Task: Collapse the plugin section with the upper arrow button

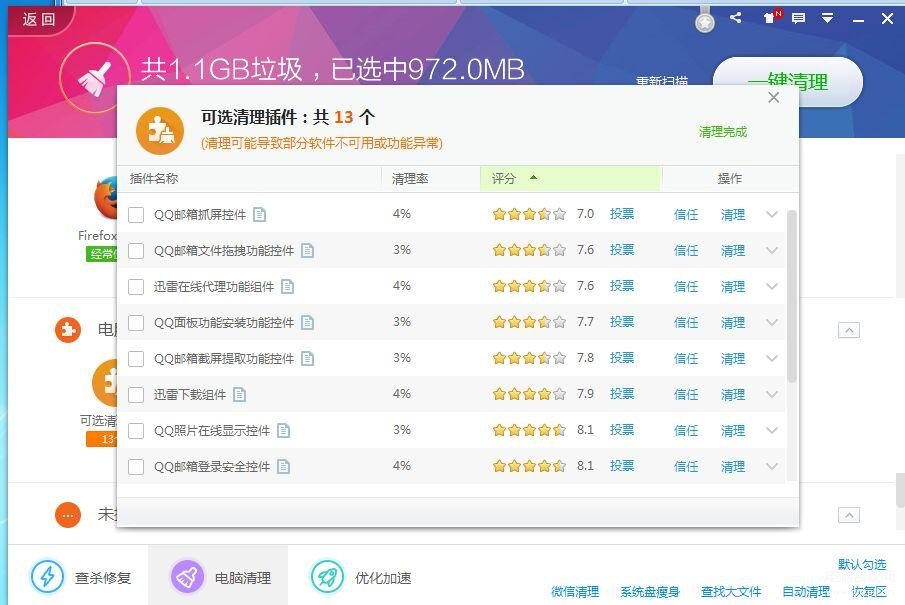Action: pyautogui.click(x=848, y=330)
